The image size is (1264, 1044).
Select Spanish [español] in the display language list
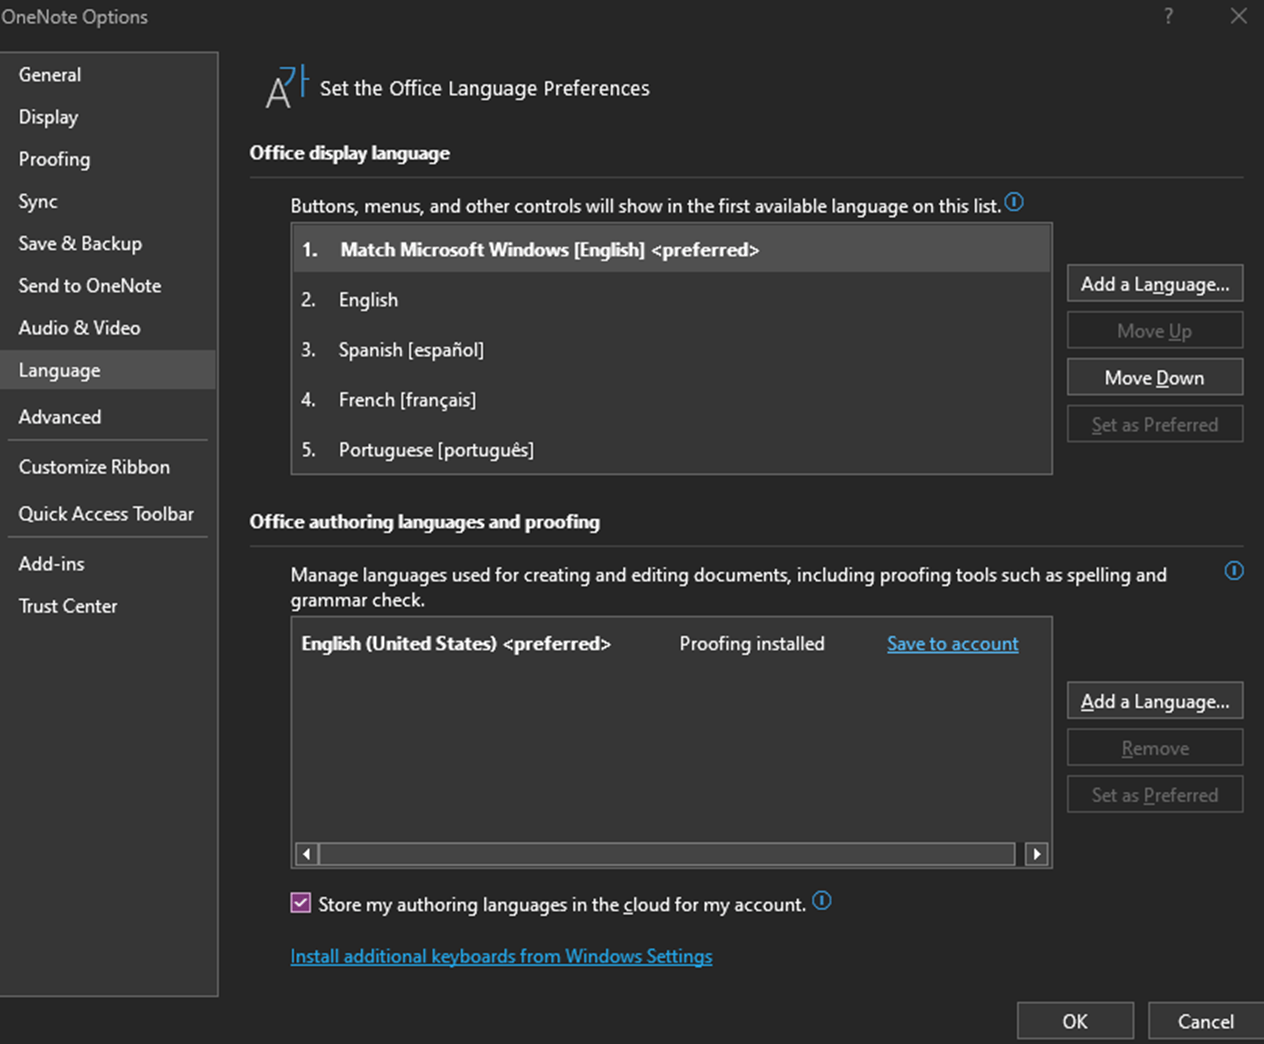click(411, 349)
